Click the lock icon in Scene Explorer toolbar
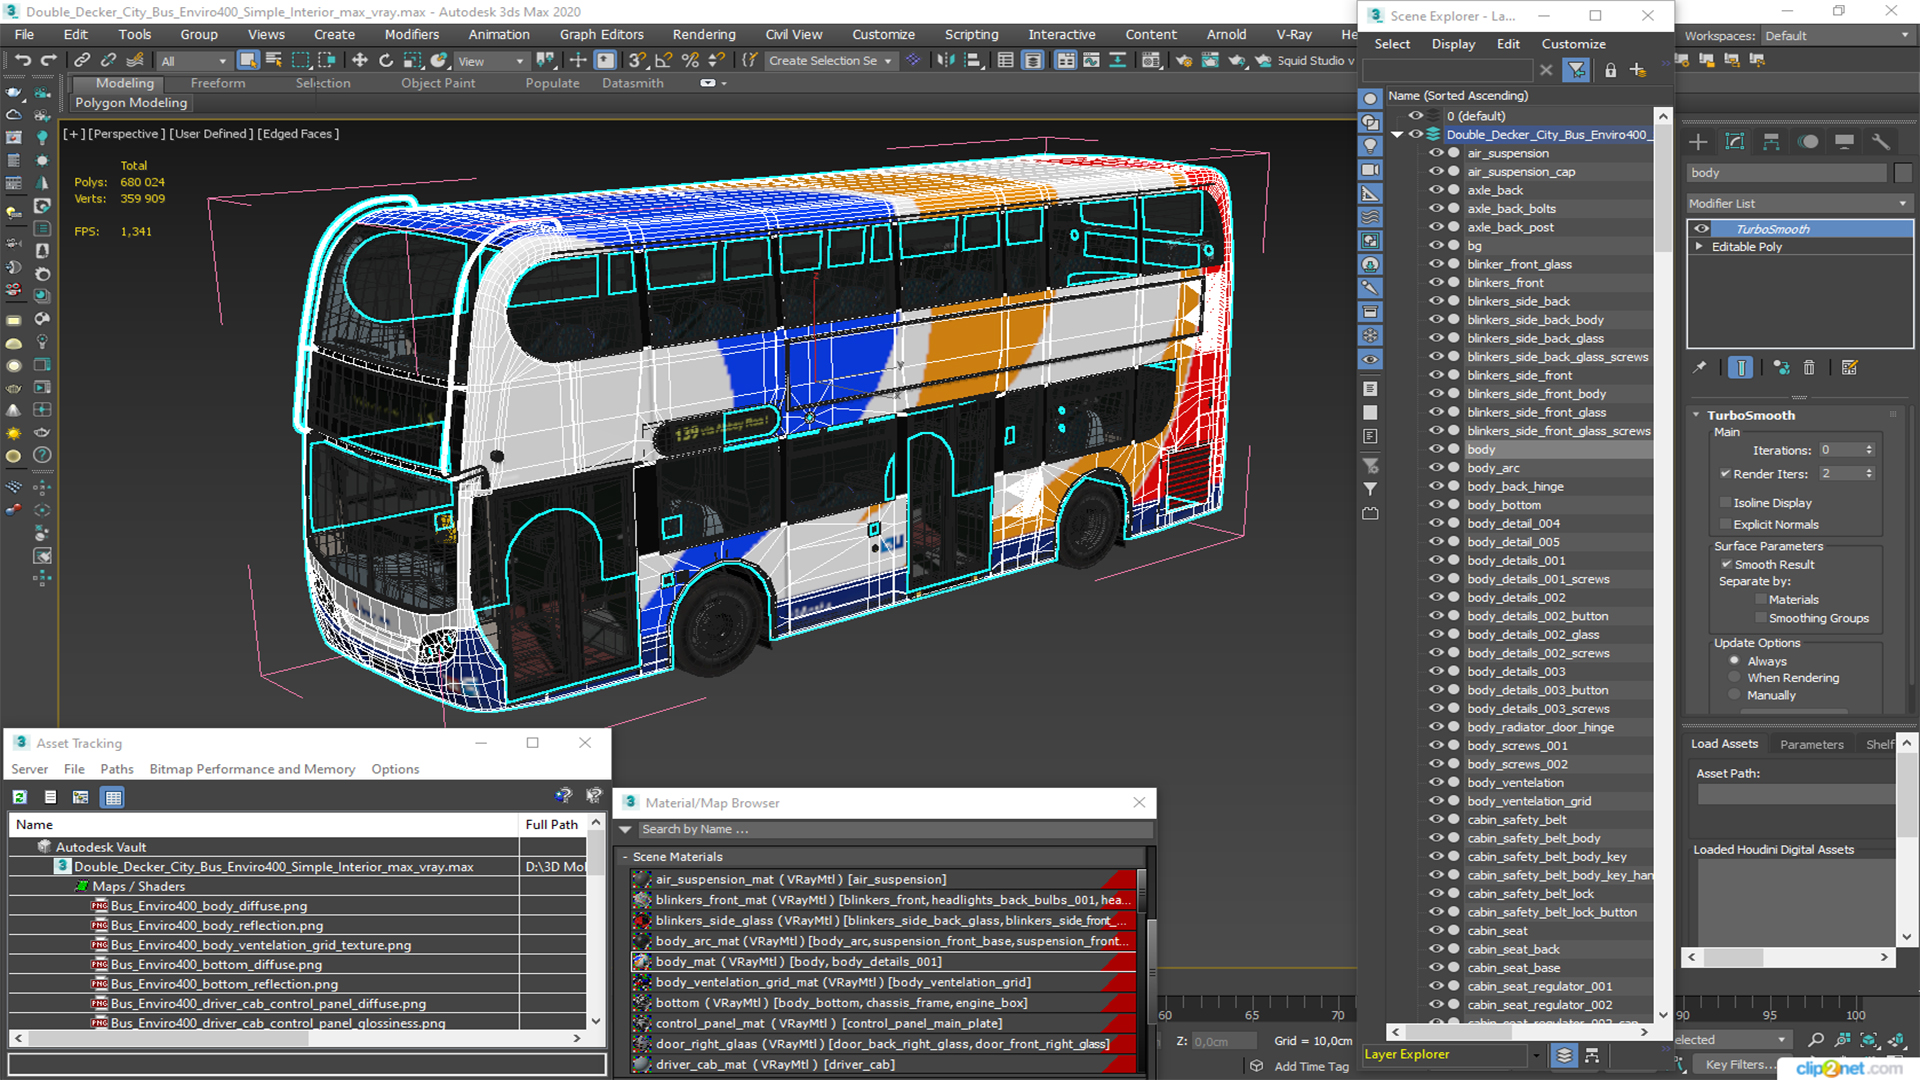This screenshot has height=1080, width=1920. pyautogui.click(x=1610, y=70)
